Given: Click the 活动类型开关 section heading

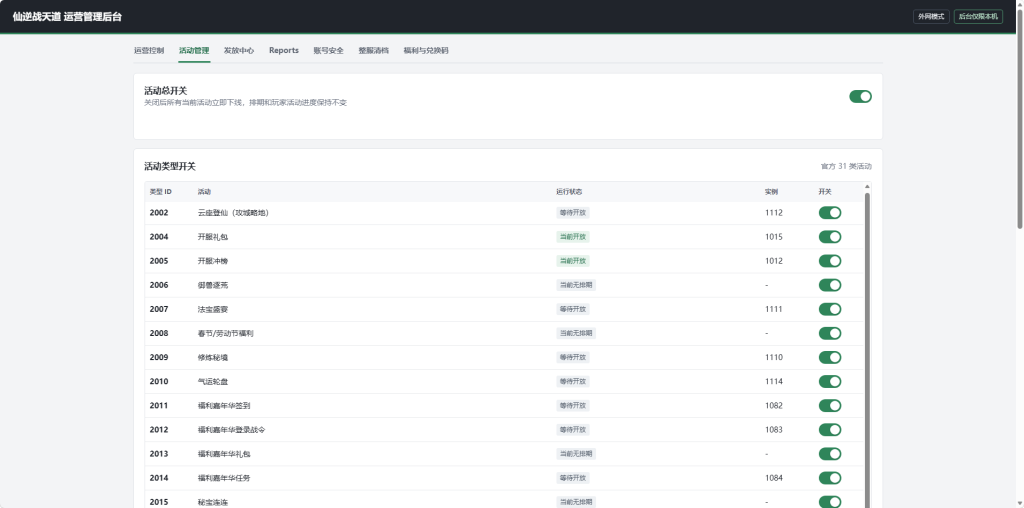Looking at the screenshot, I should pos(170,167).
